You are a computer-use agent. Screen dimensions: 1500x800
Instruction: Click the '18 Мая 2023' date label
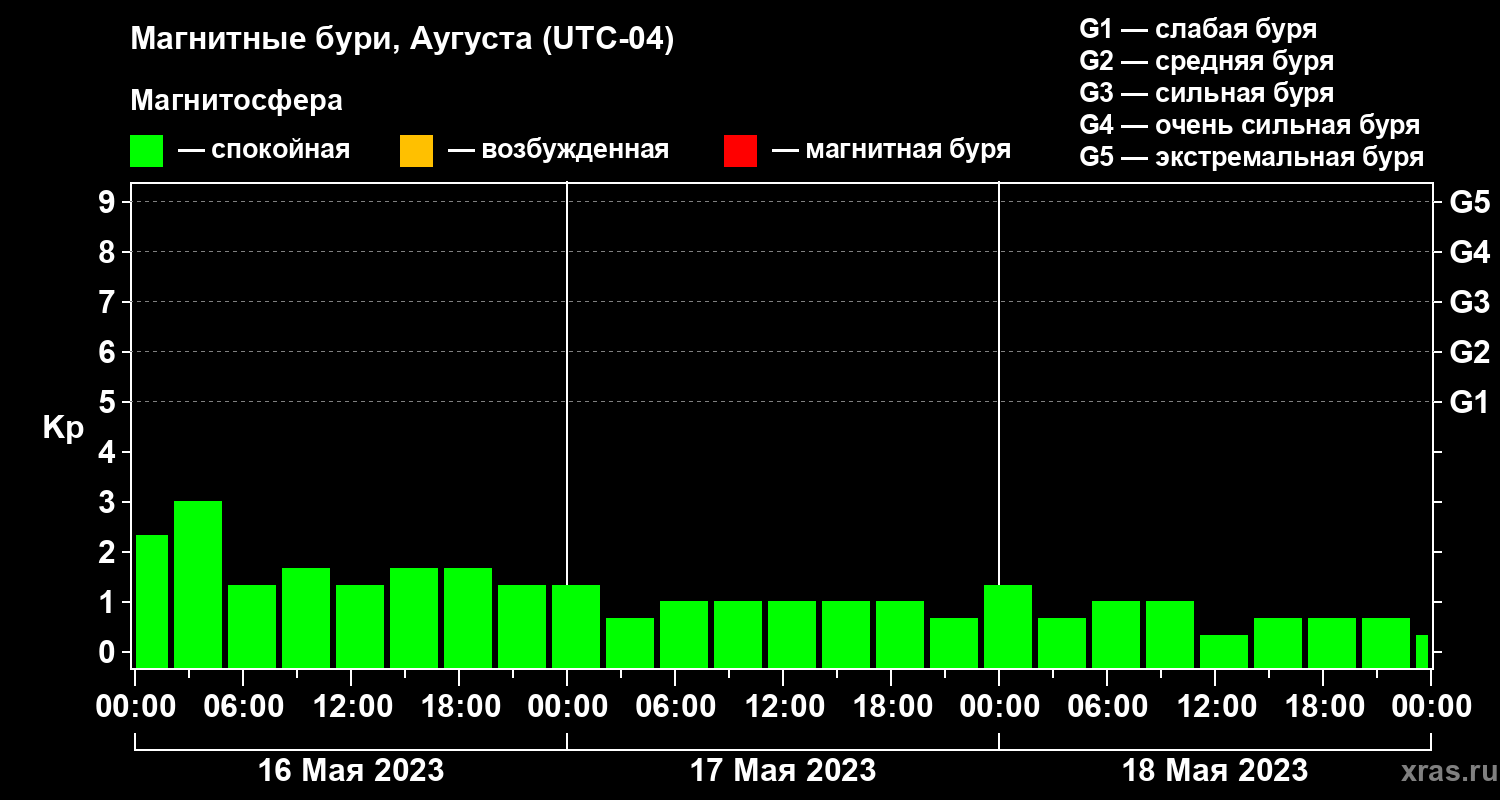1215,771
